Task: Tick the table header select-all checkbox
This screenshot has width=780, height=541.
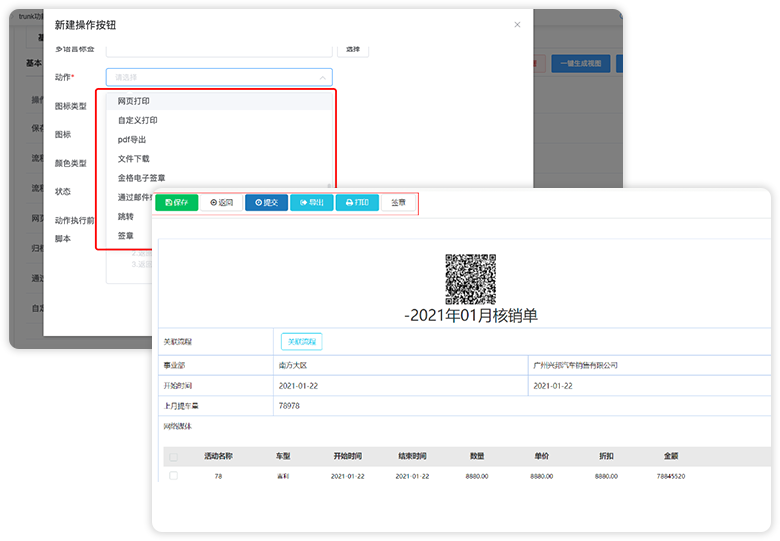Action: pos(174,457)
